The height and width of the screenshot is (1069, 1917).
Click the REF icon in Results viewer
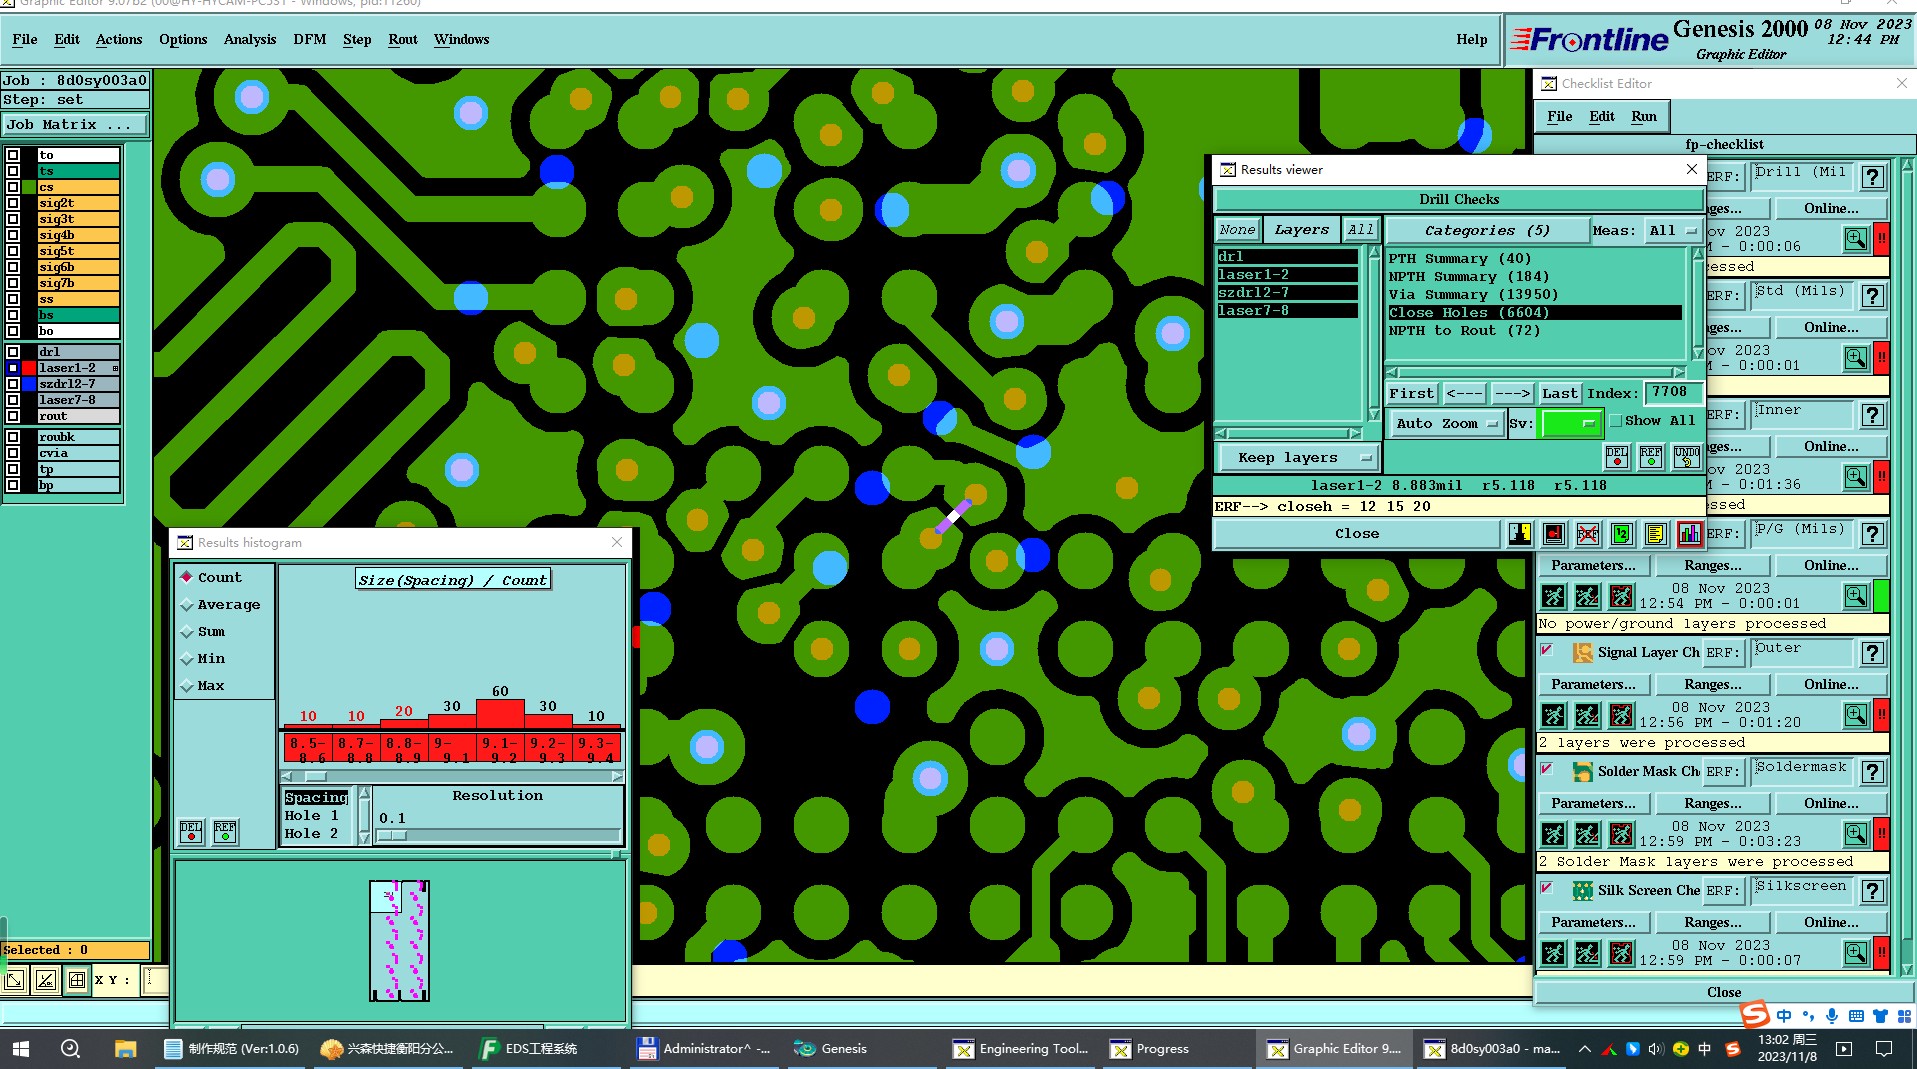point(1651,457)
